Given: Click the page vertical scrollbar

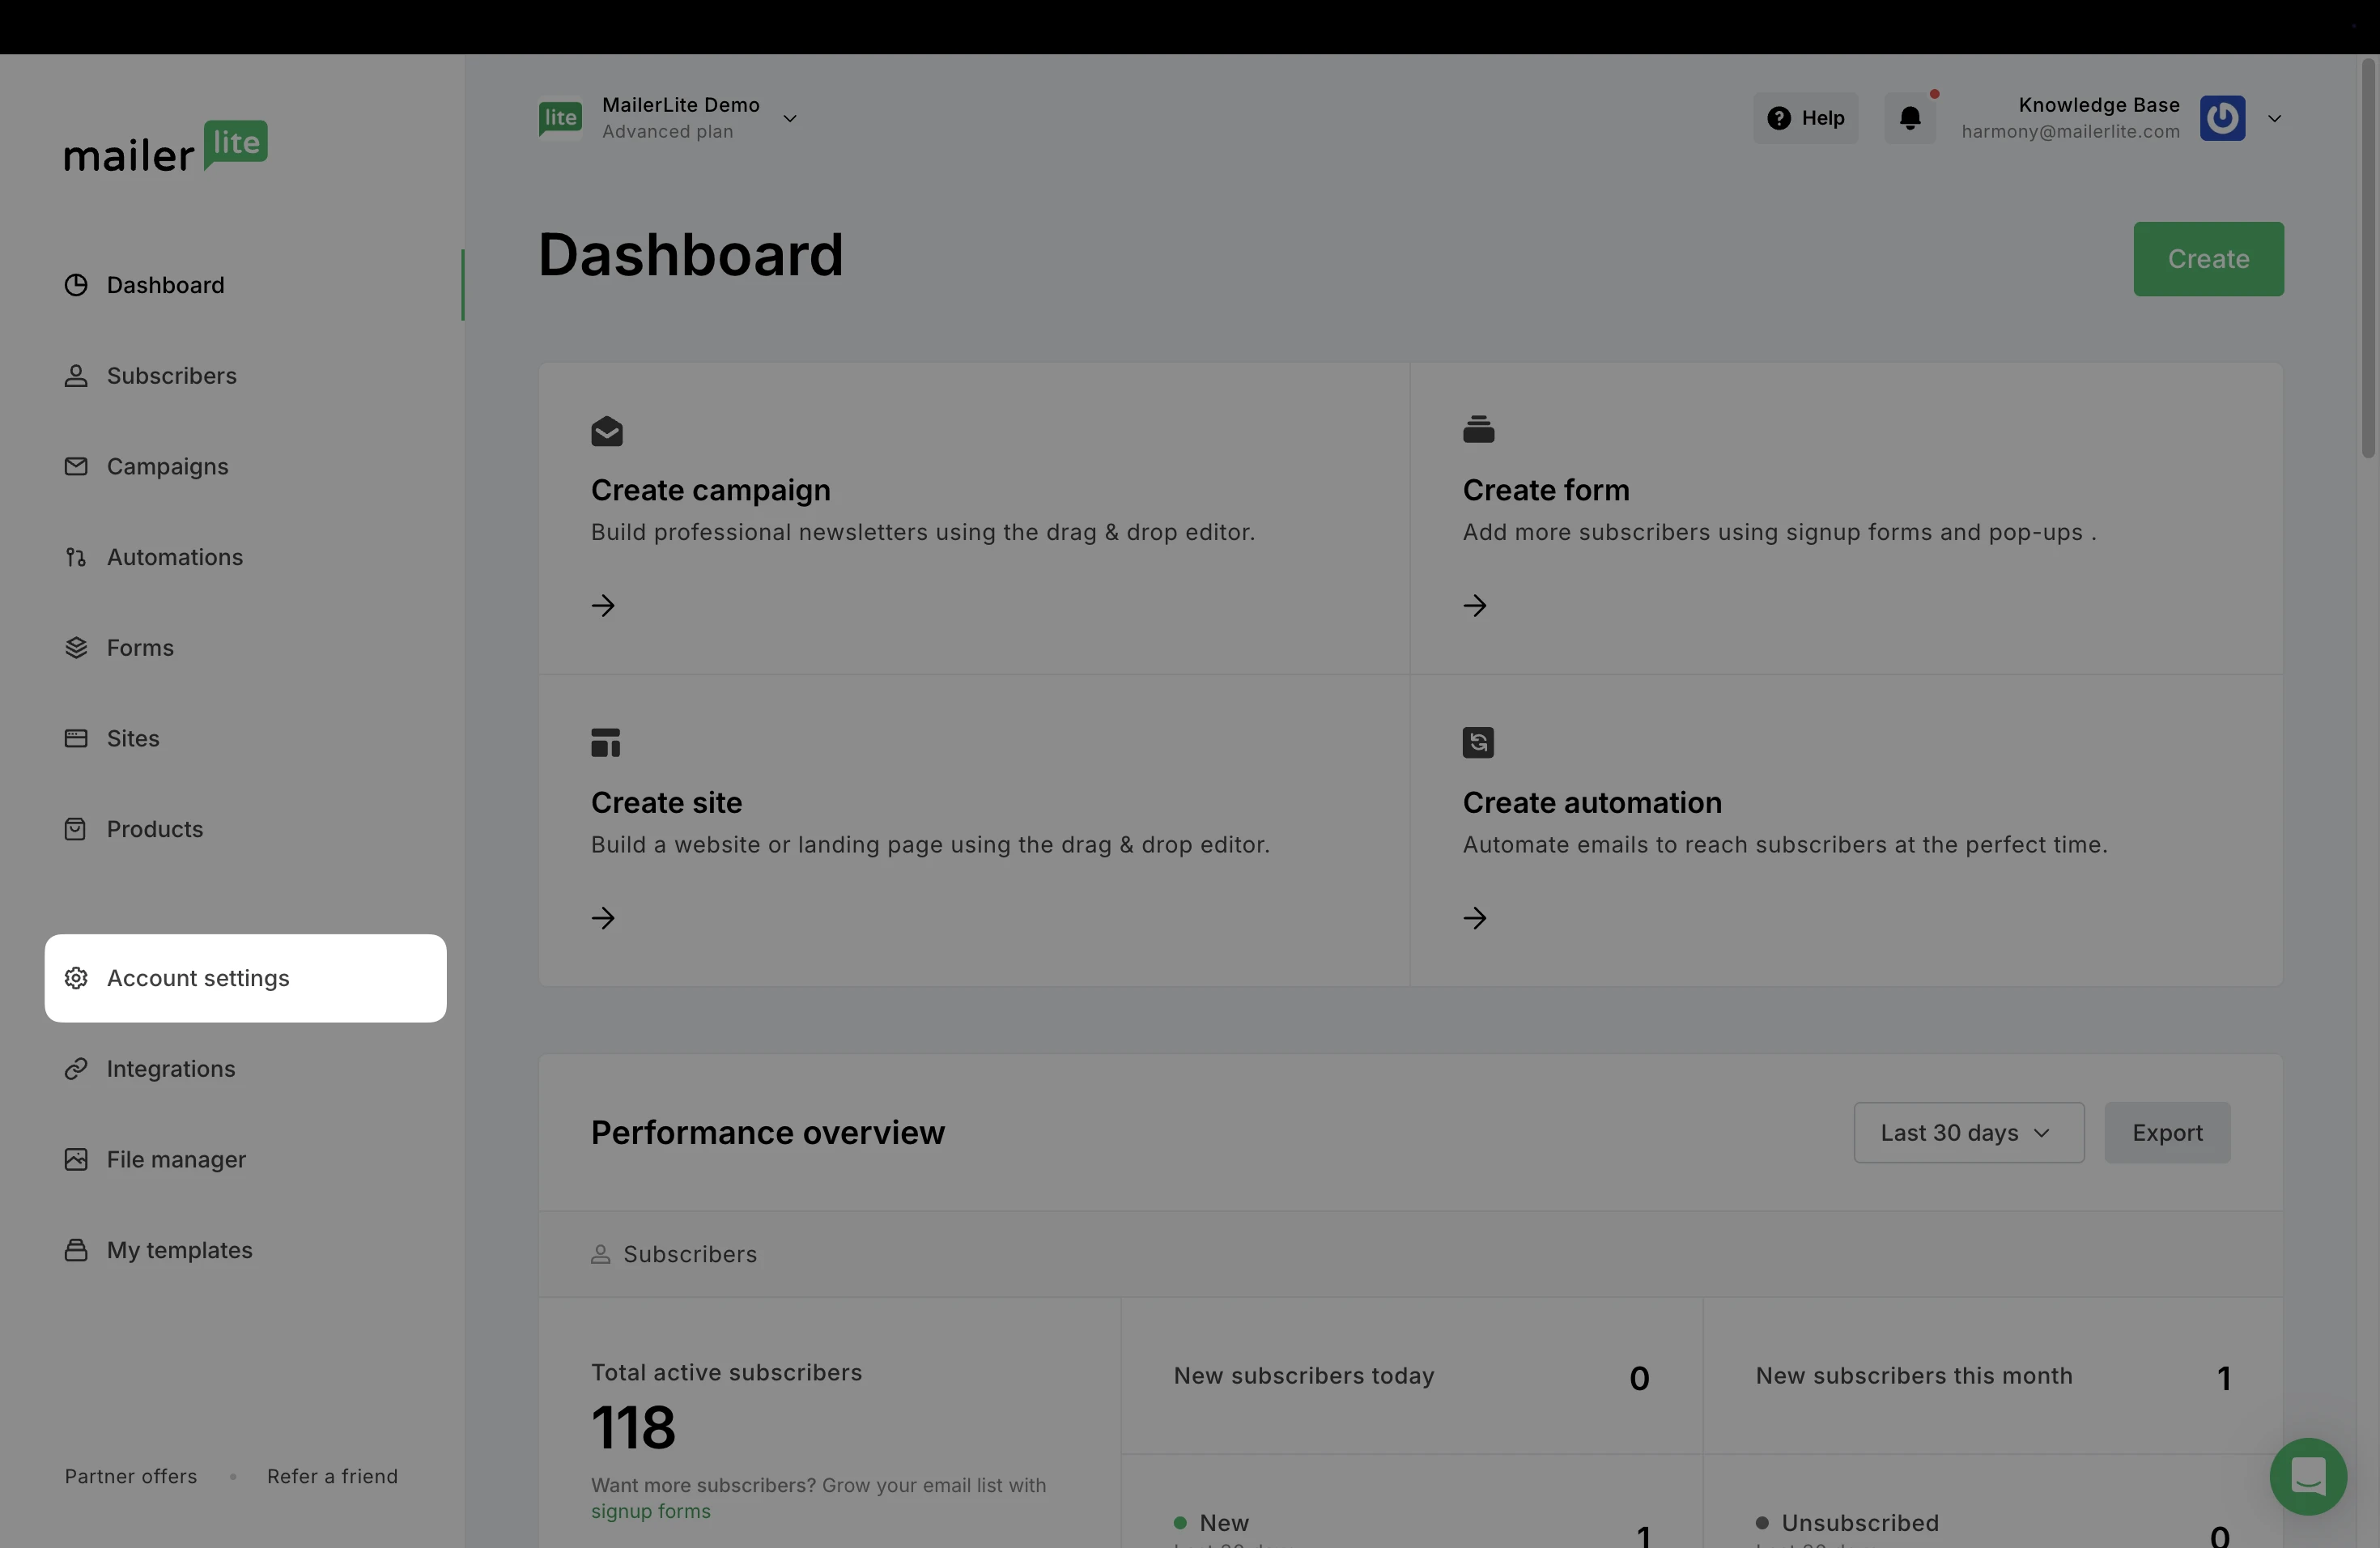Looking at the screenshot, I should point(2367,260).
